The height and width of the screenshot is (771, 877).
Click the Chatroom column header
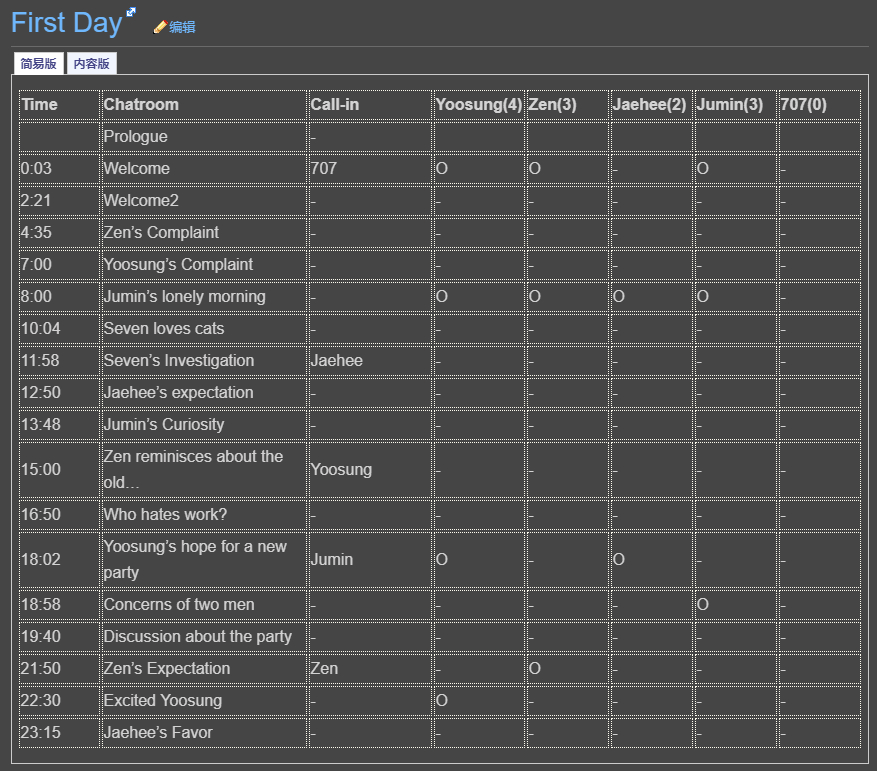pos(205,105)
